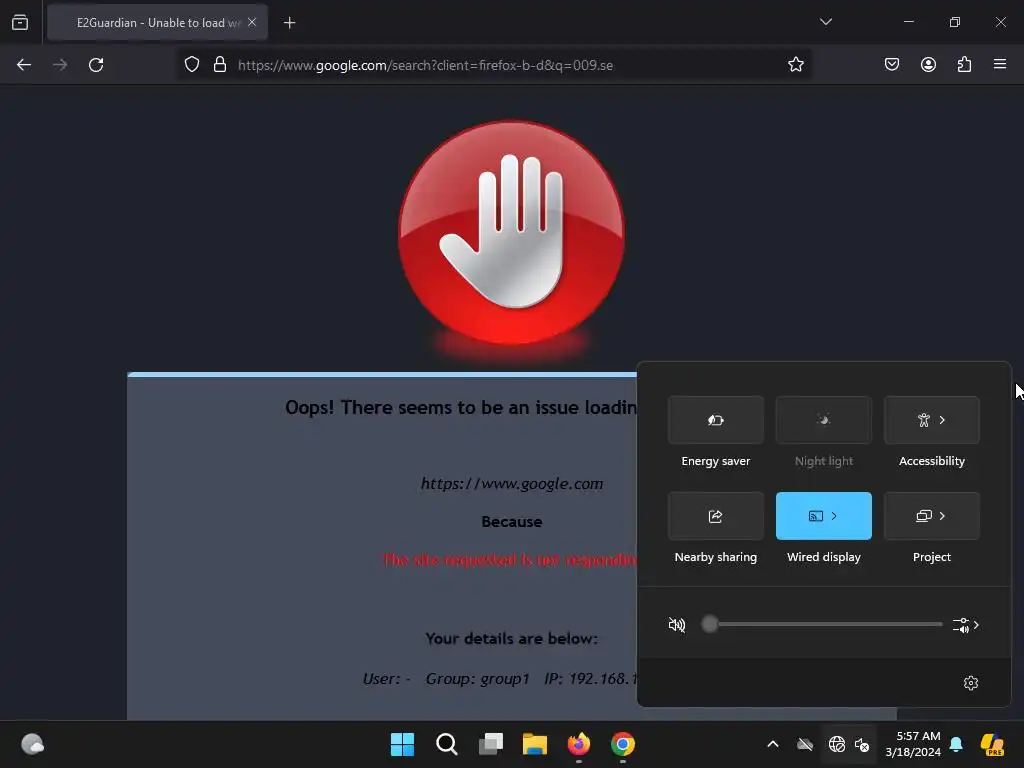Click muted volume tray icon
The image size is (1024, 768).
862,744
